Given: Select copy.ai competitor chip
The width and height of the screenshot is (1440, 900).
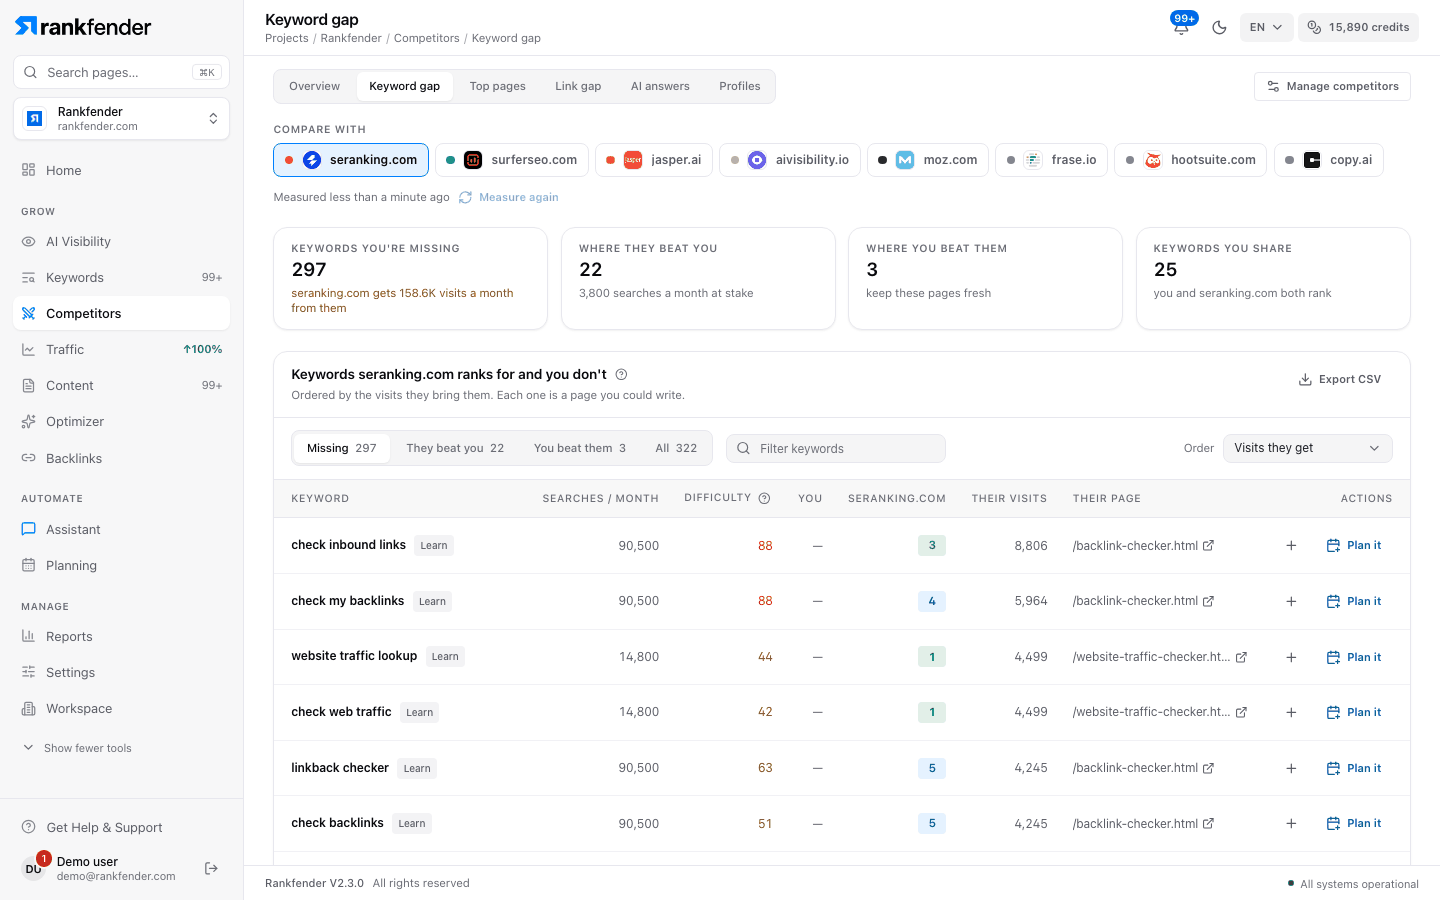Looking at the screenshot, I should pyautogui.click(x=1328, y=160).
